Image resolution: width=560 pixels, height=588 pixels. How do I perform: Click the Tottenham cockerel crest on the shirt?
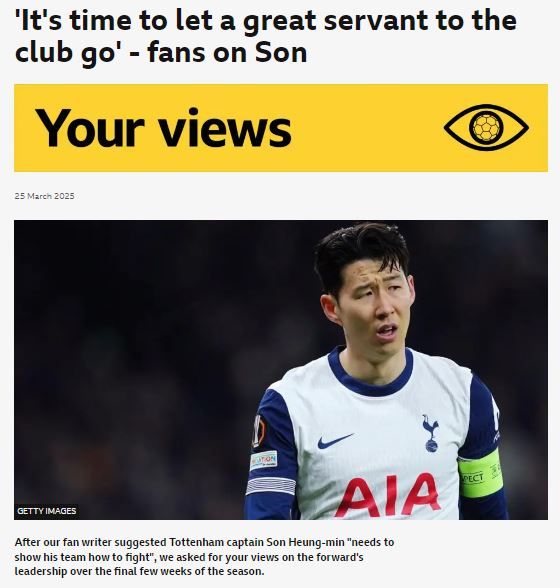click(431, 433)
